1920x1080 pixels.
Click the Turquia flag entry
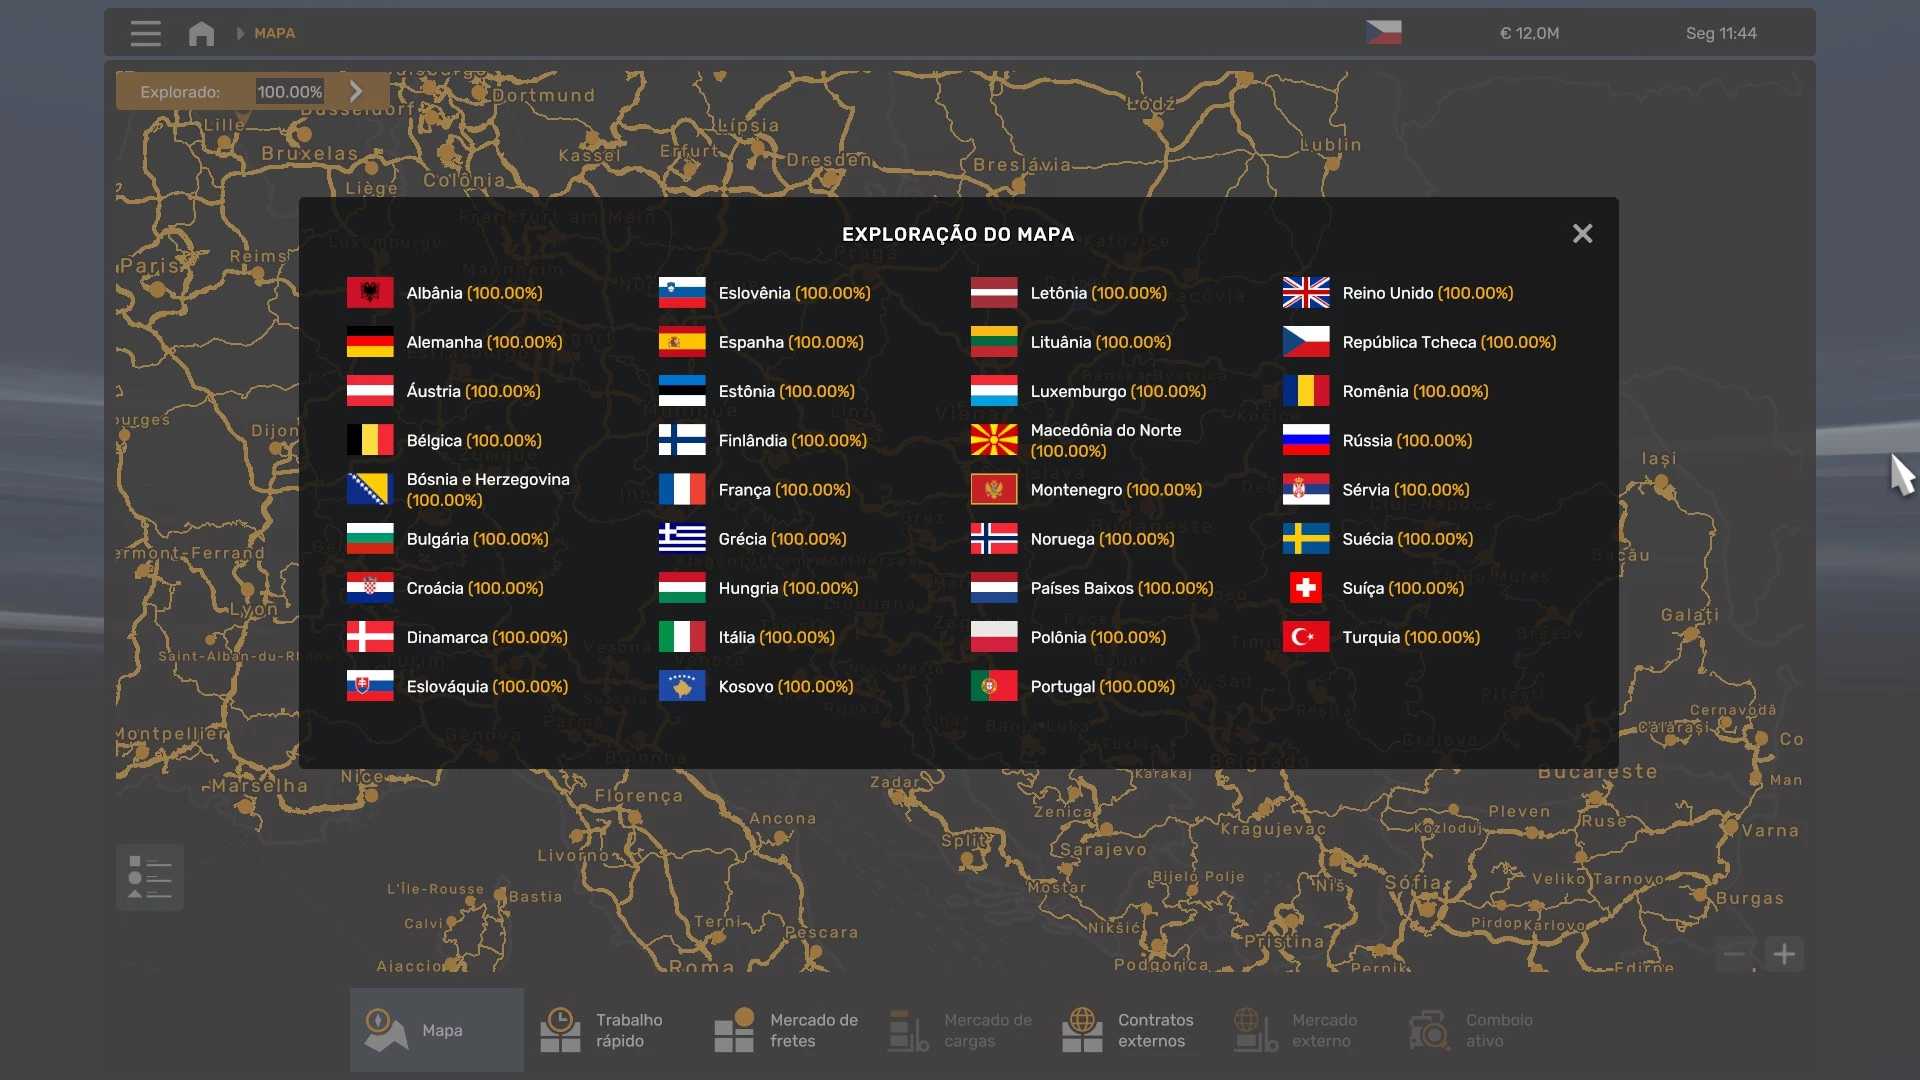point(1306,637)
